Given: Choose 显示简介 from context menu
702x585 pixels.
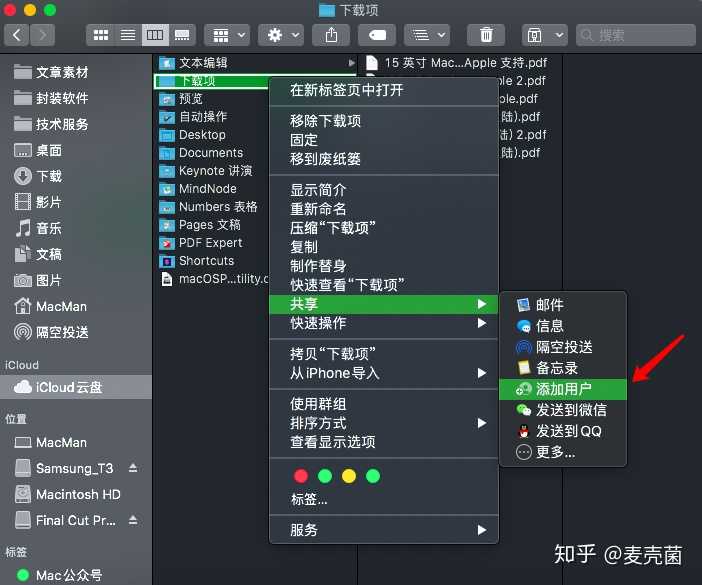Looking at the screenshot, I should coord(384,190).
